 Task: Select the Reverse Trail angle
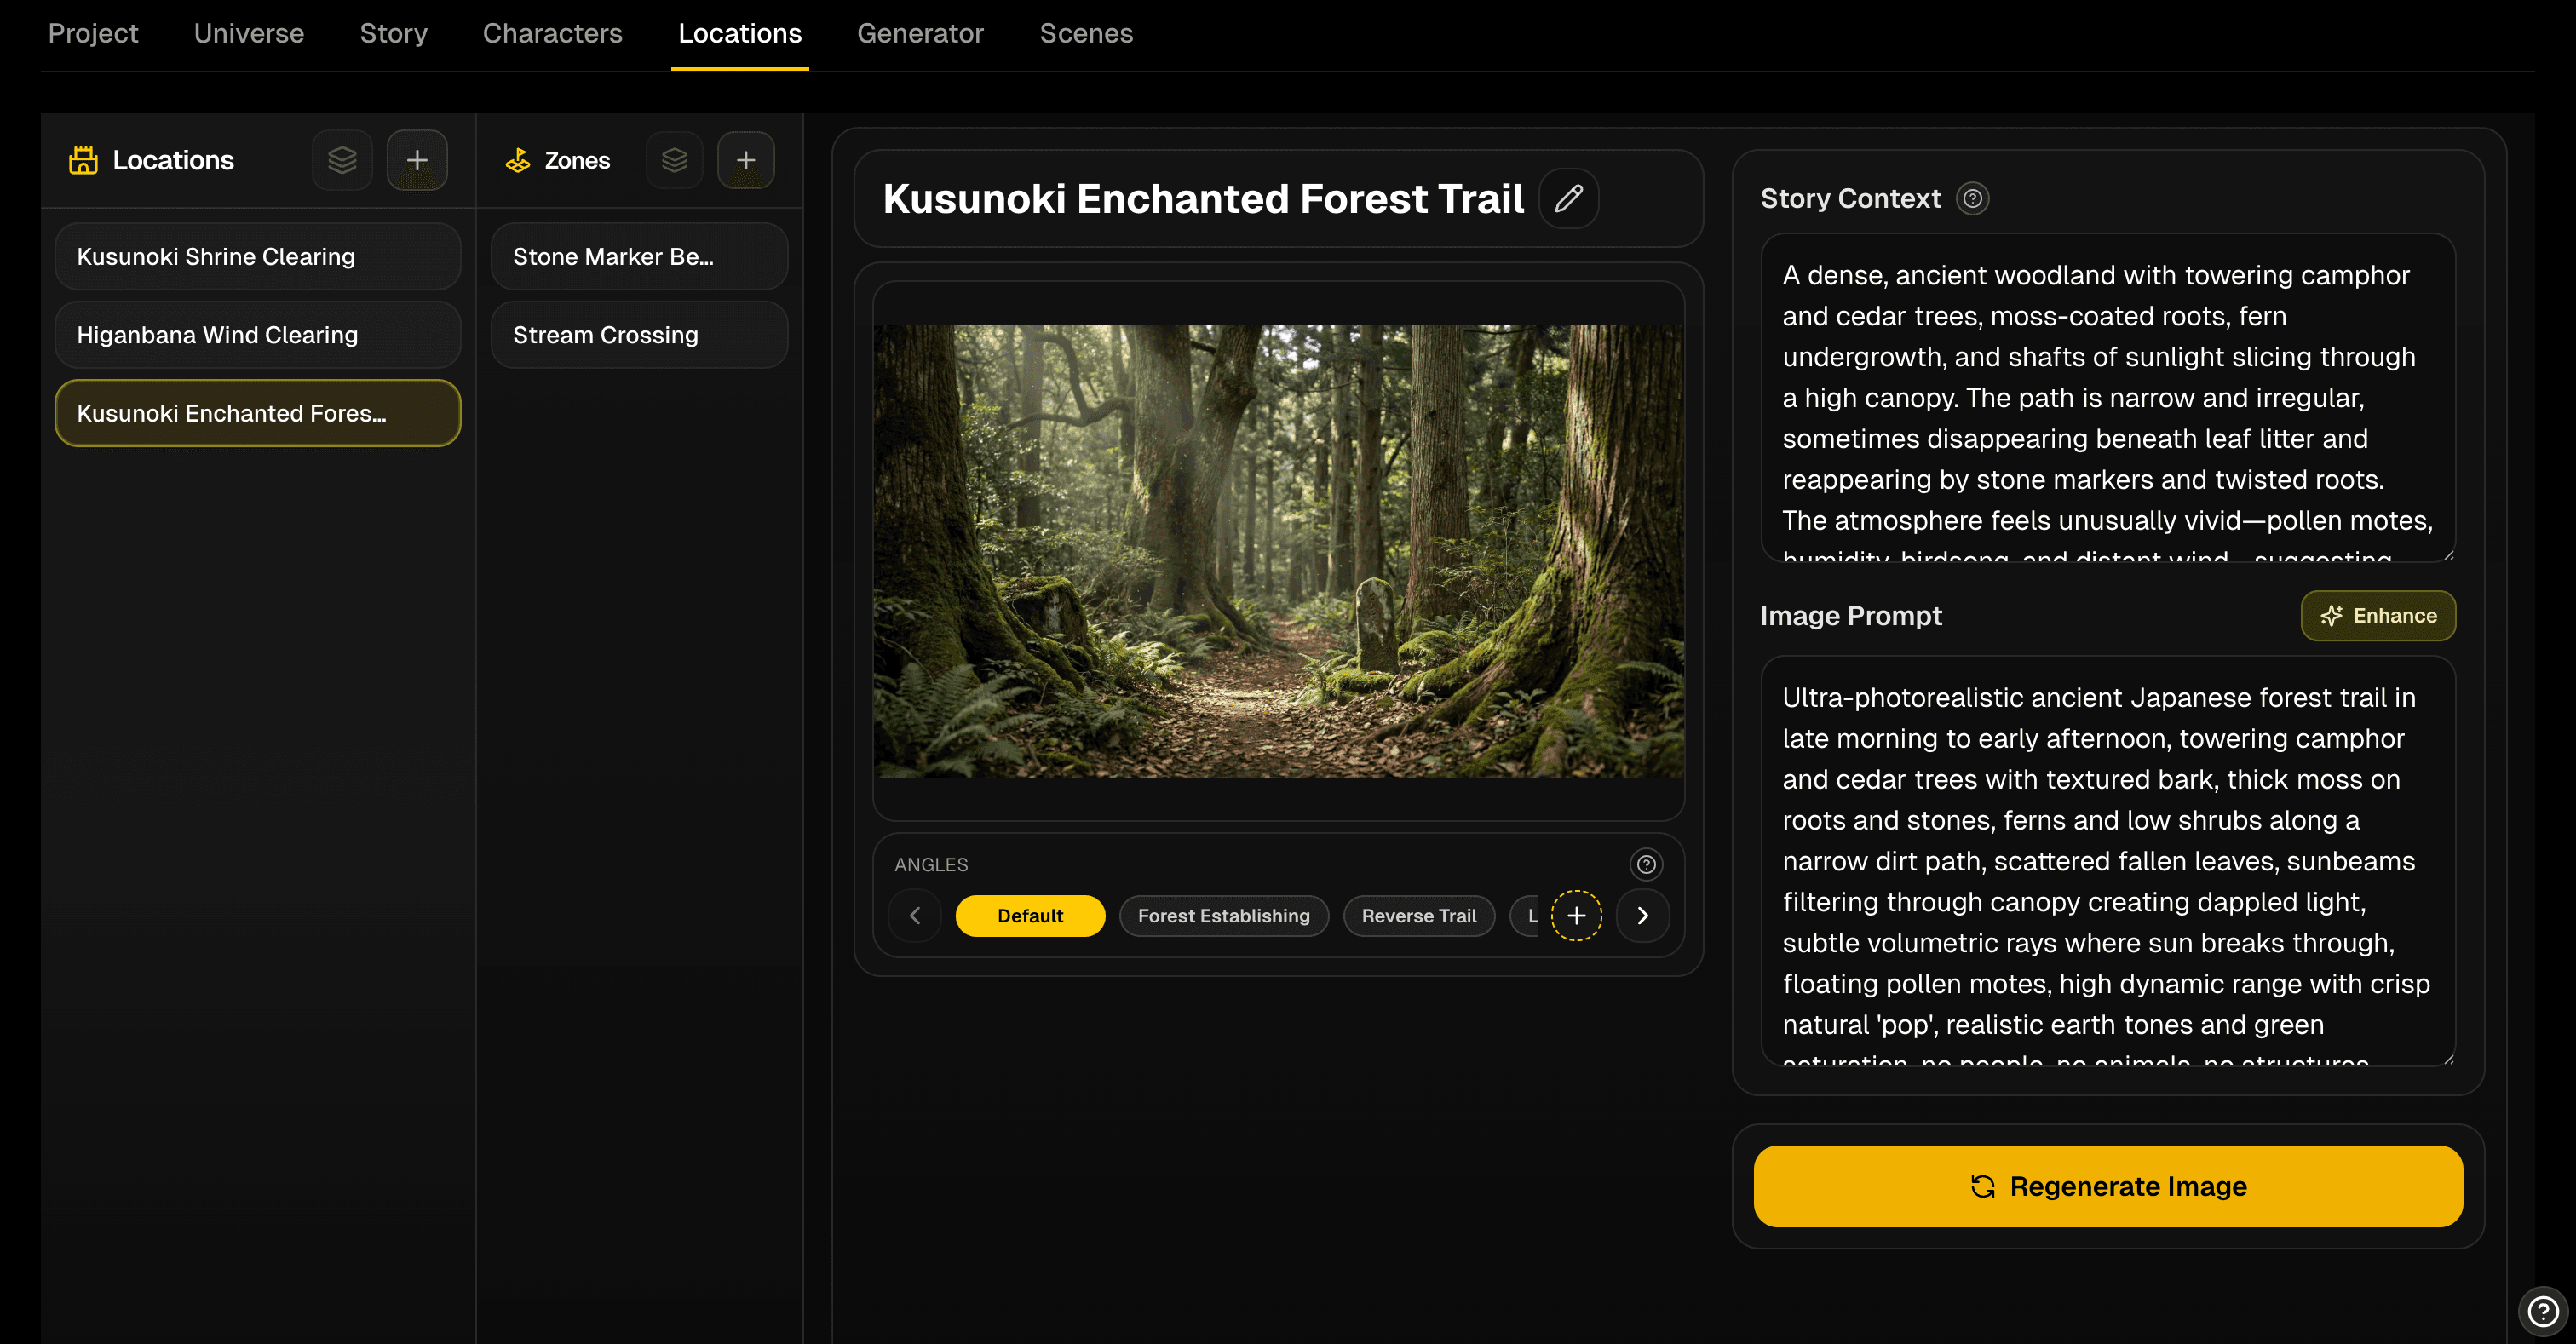coord(1419,915)
